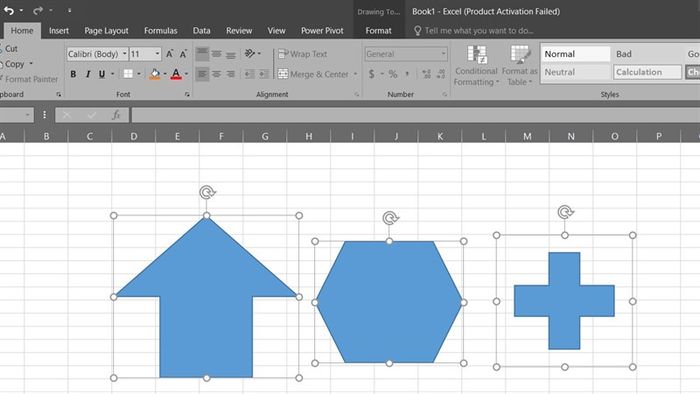Toggle Italic formatting
This screenshot has width=700, height=394.
[88, 74]
